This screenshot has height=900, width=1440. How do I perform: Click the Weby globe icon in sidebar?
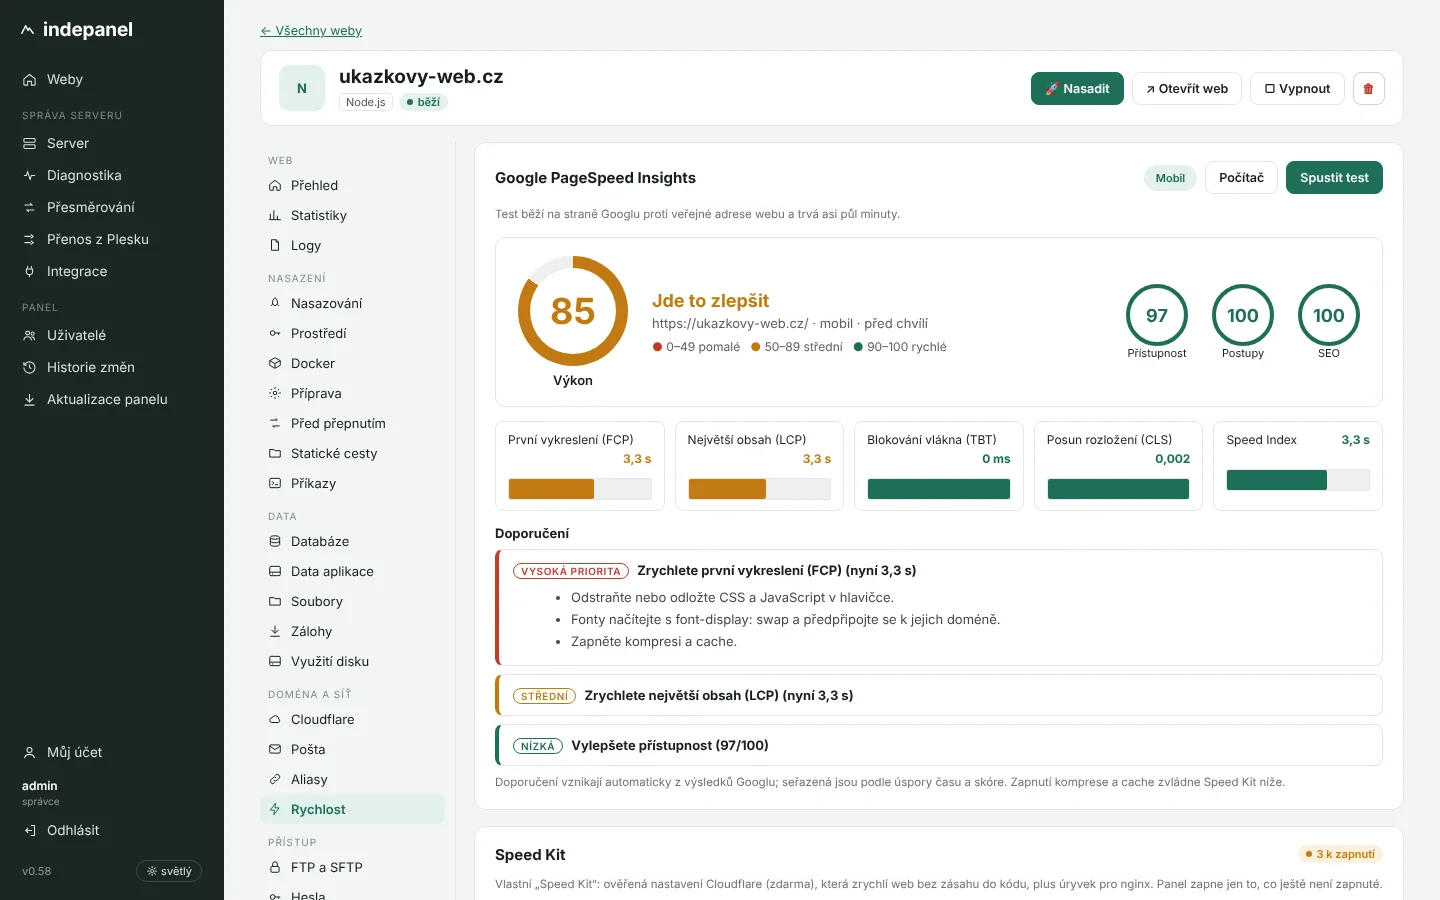[x=30, y=80]
